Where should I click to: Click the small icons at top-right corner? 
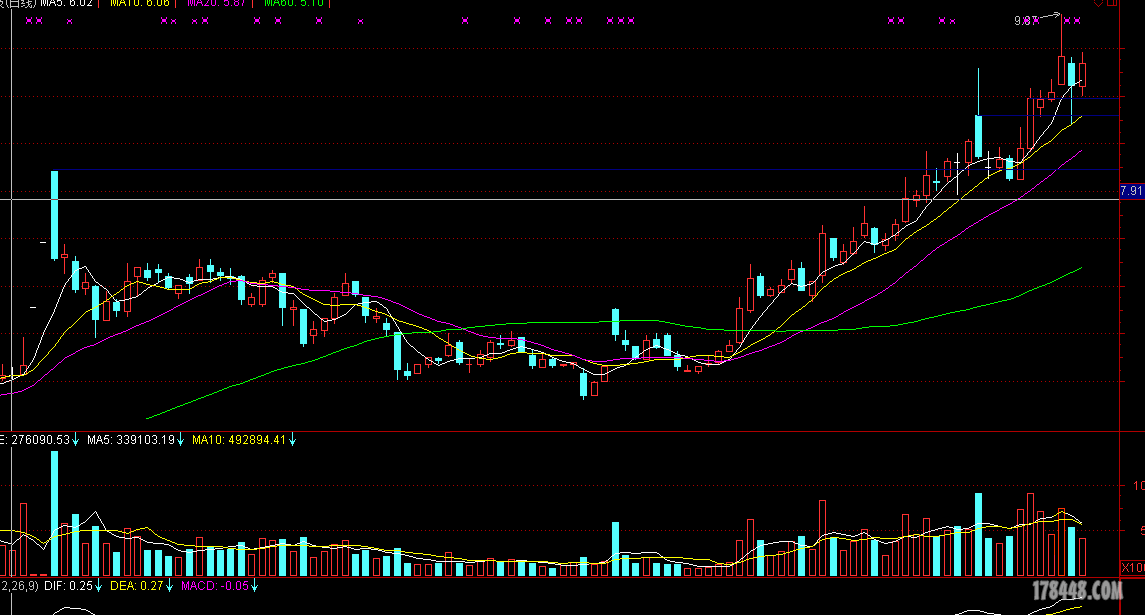click(1110, 4)
